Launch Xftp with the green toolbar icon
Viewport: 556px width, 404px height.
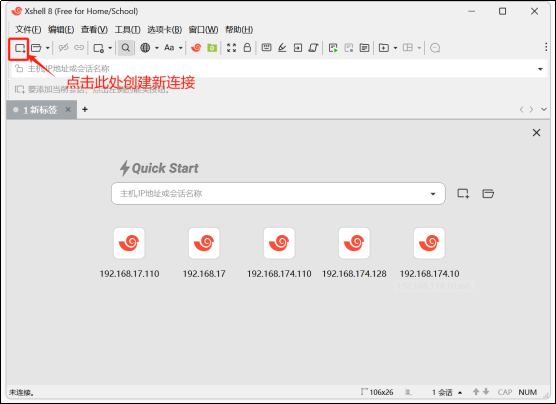(x=212, y=48)
